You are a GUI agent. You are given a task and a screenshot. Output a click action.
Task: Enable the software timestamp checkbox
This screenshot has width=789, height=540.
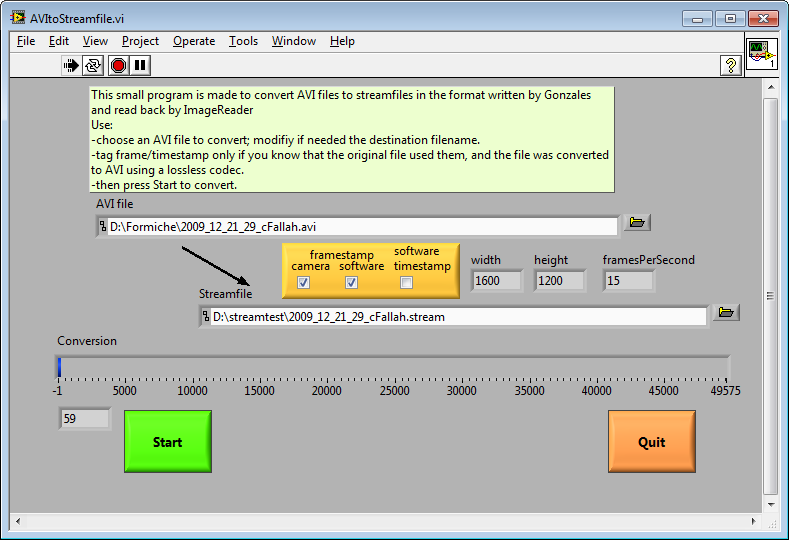407,283
